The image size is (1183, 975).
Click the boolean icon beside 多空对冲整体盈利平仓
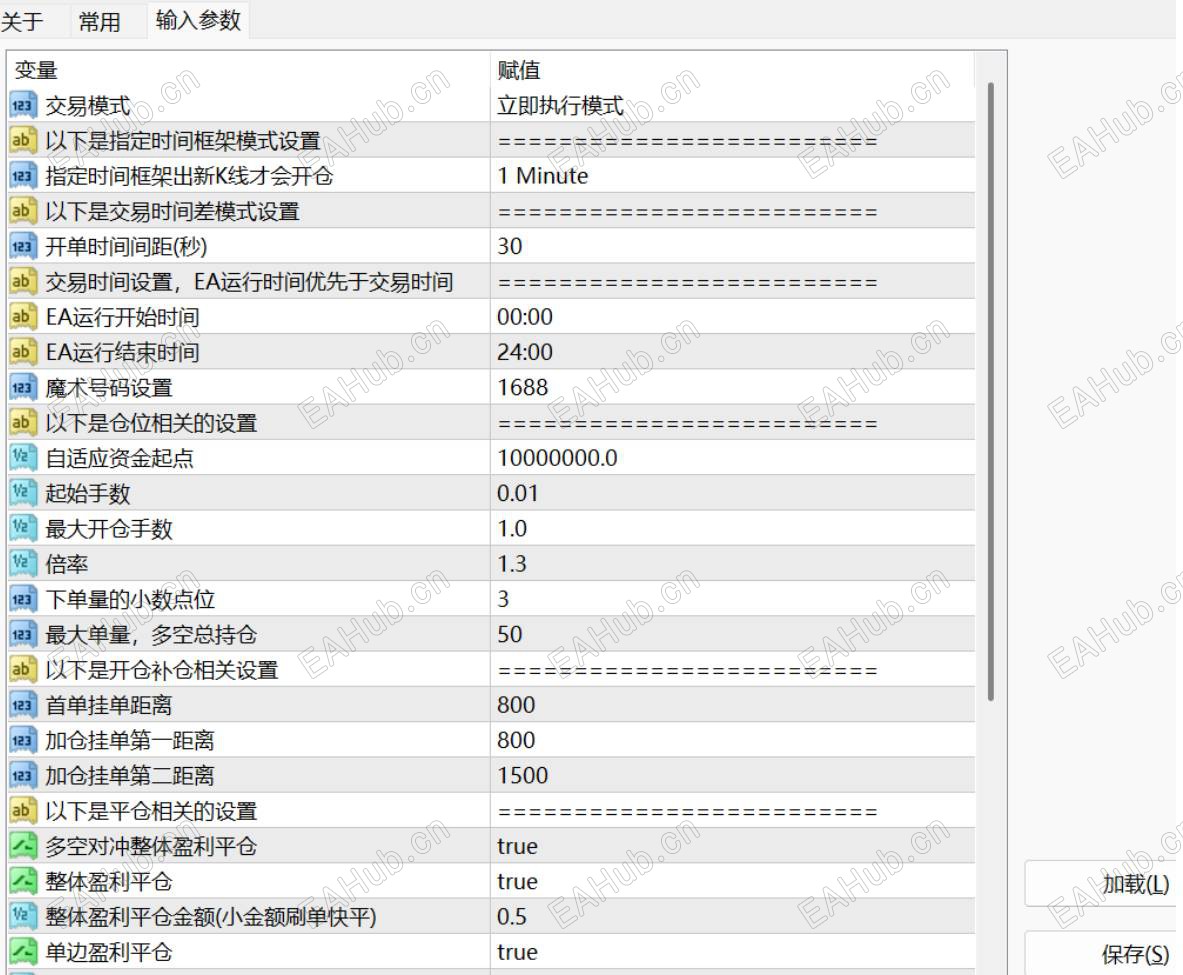23,846
